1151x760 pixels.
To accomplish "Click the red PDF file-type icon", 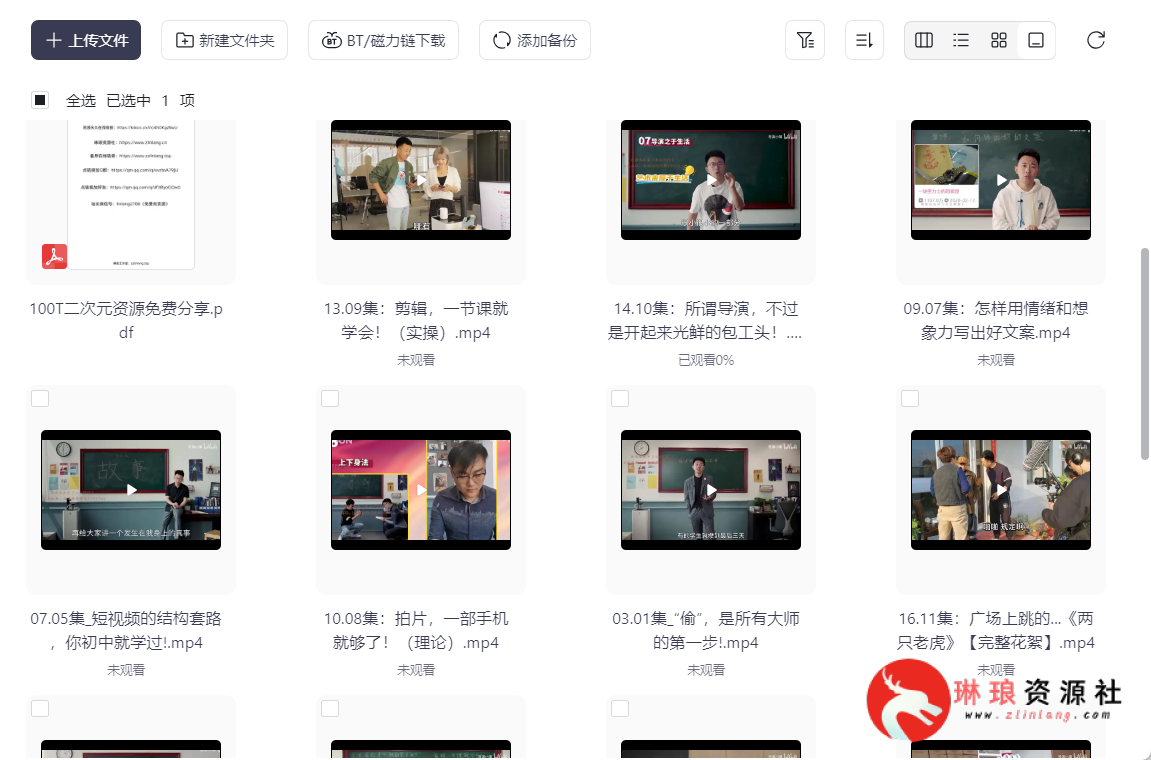I will [x=54, y=256].
